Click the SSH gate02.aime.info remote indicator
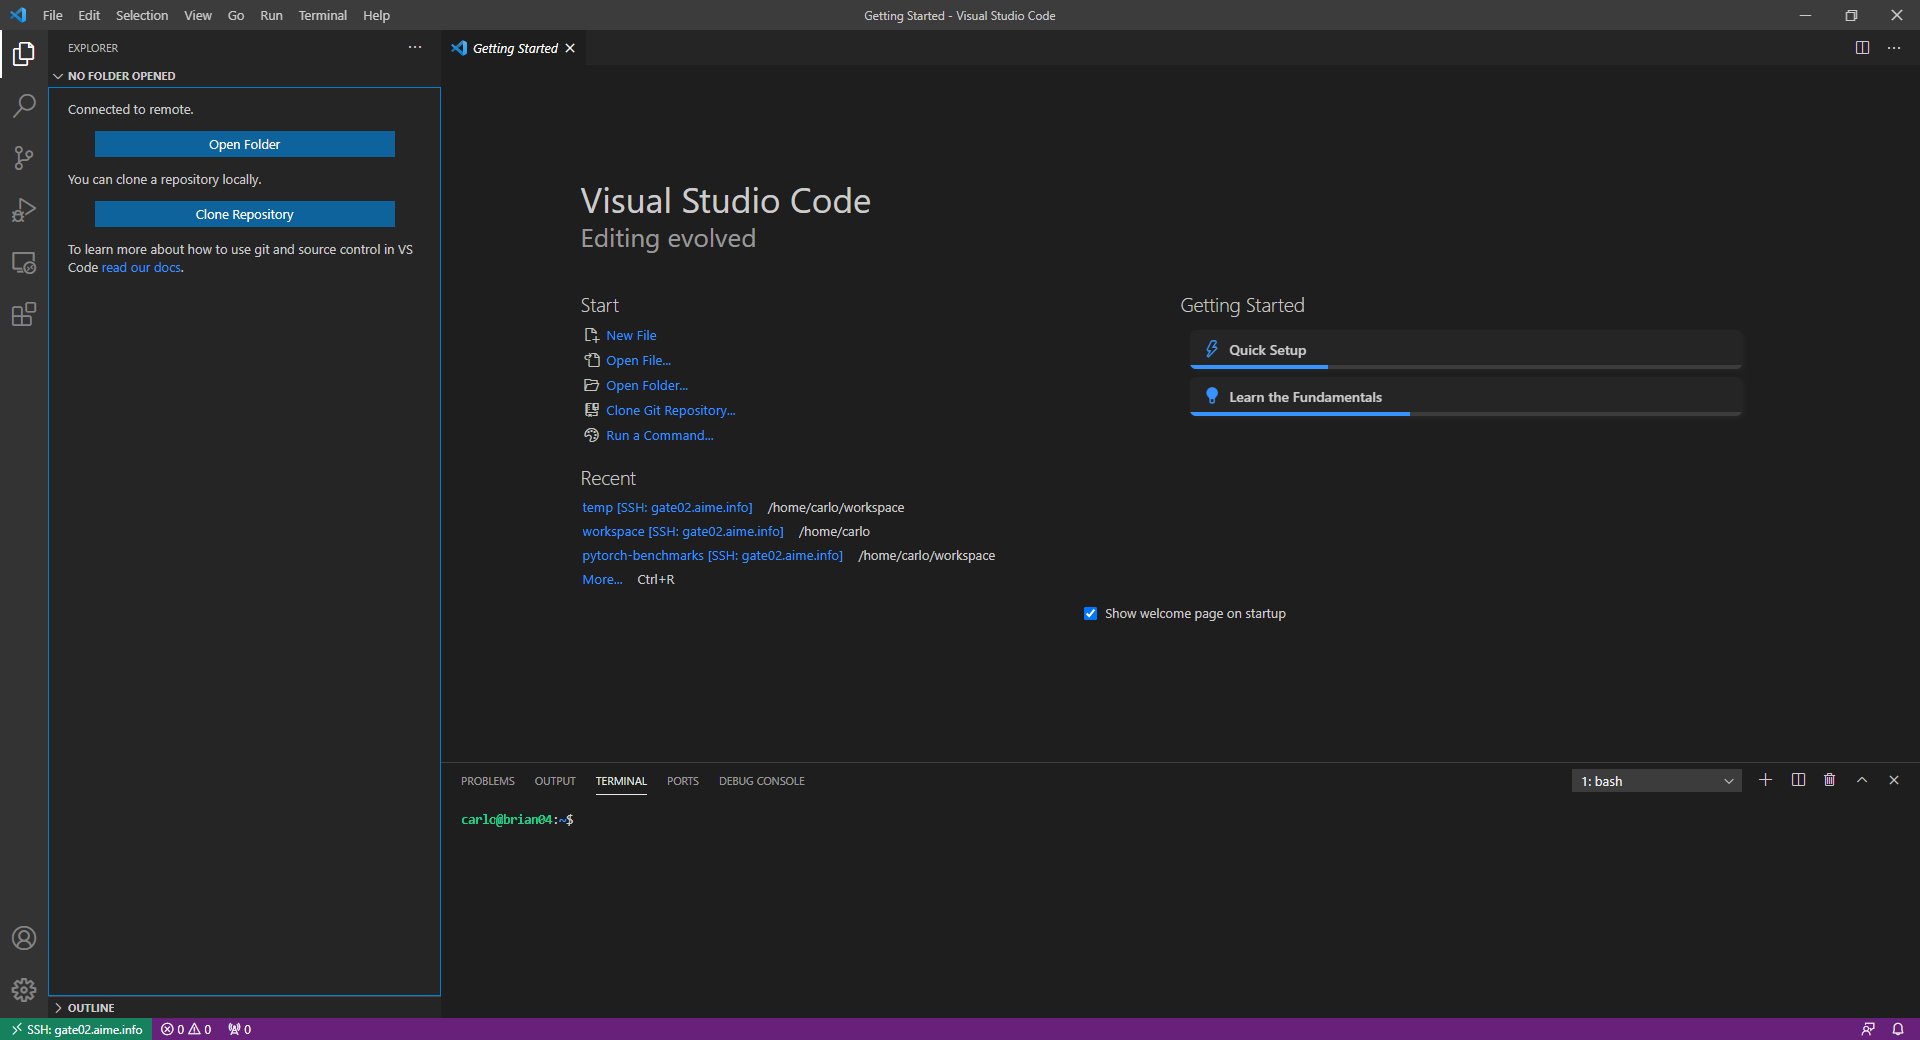The height and width of the screenshot is (1040, 1920). [x=76, y=1029]
